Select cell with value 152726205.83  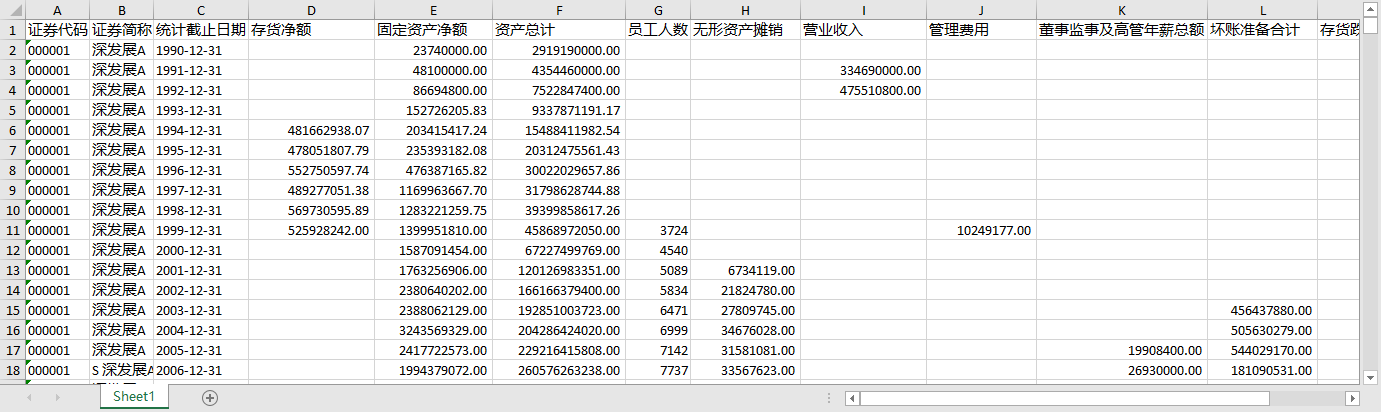coord(434,110)
